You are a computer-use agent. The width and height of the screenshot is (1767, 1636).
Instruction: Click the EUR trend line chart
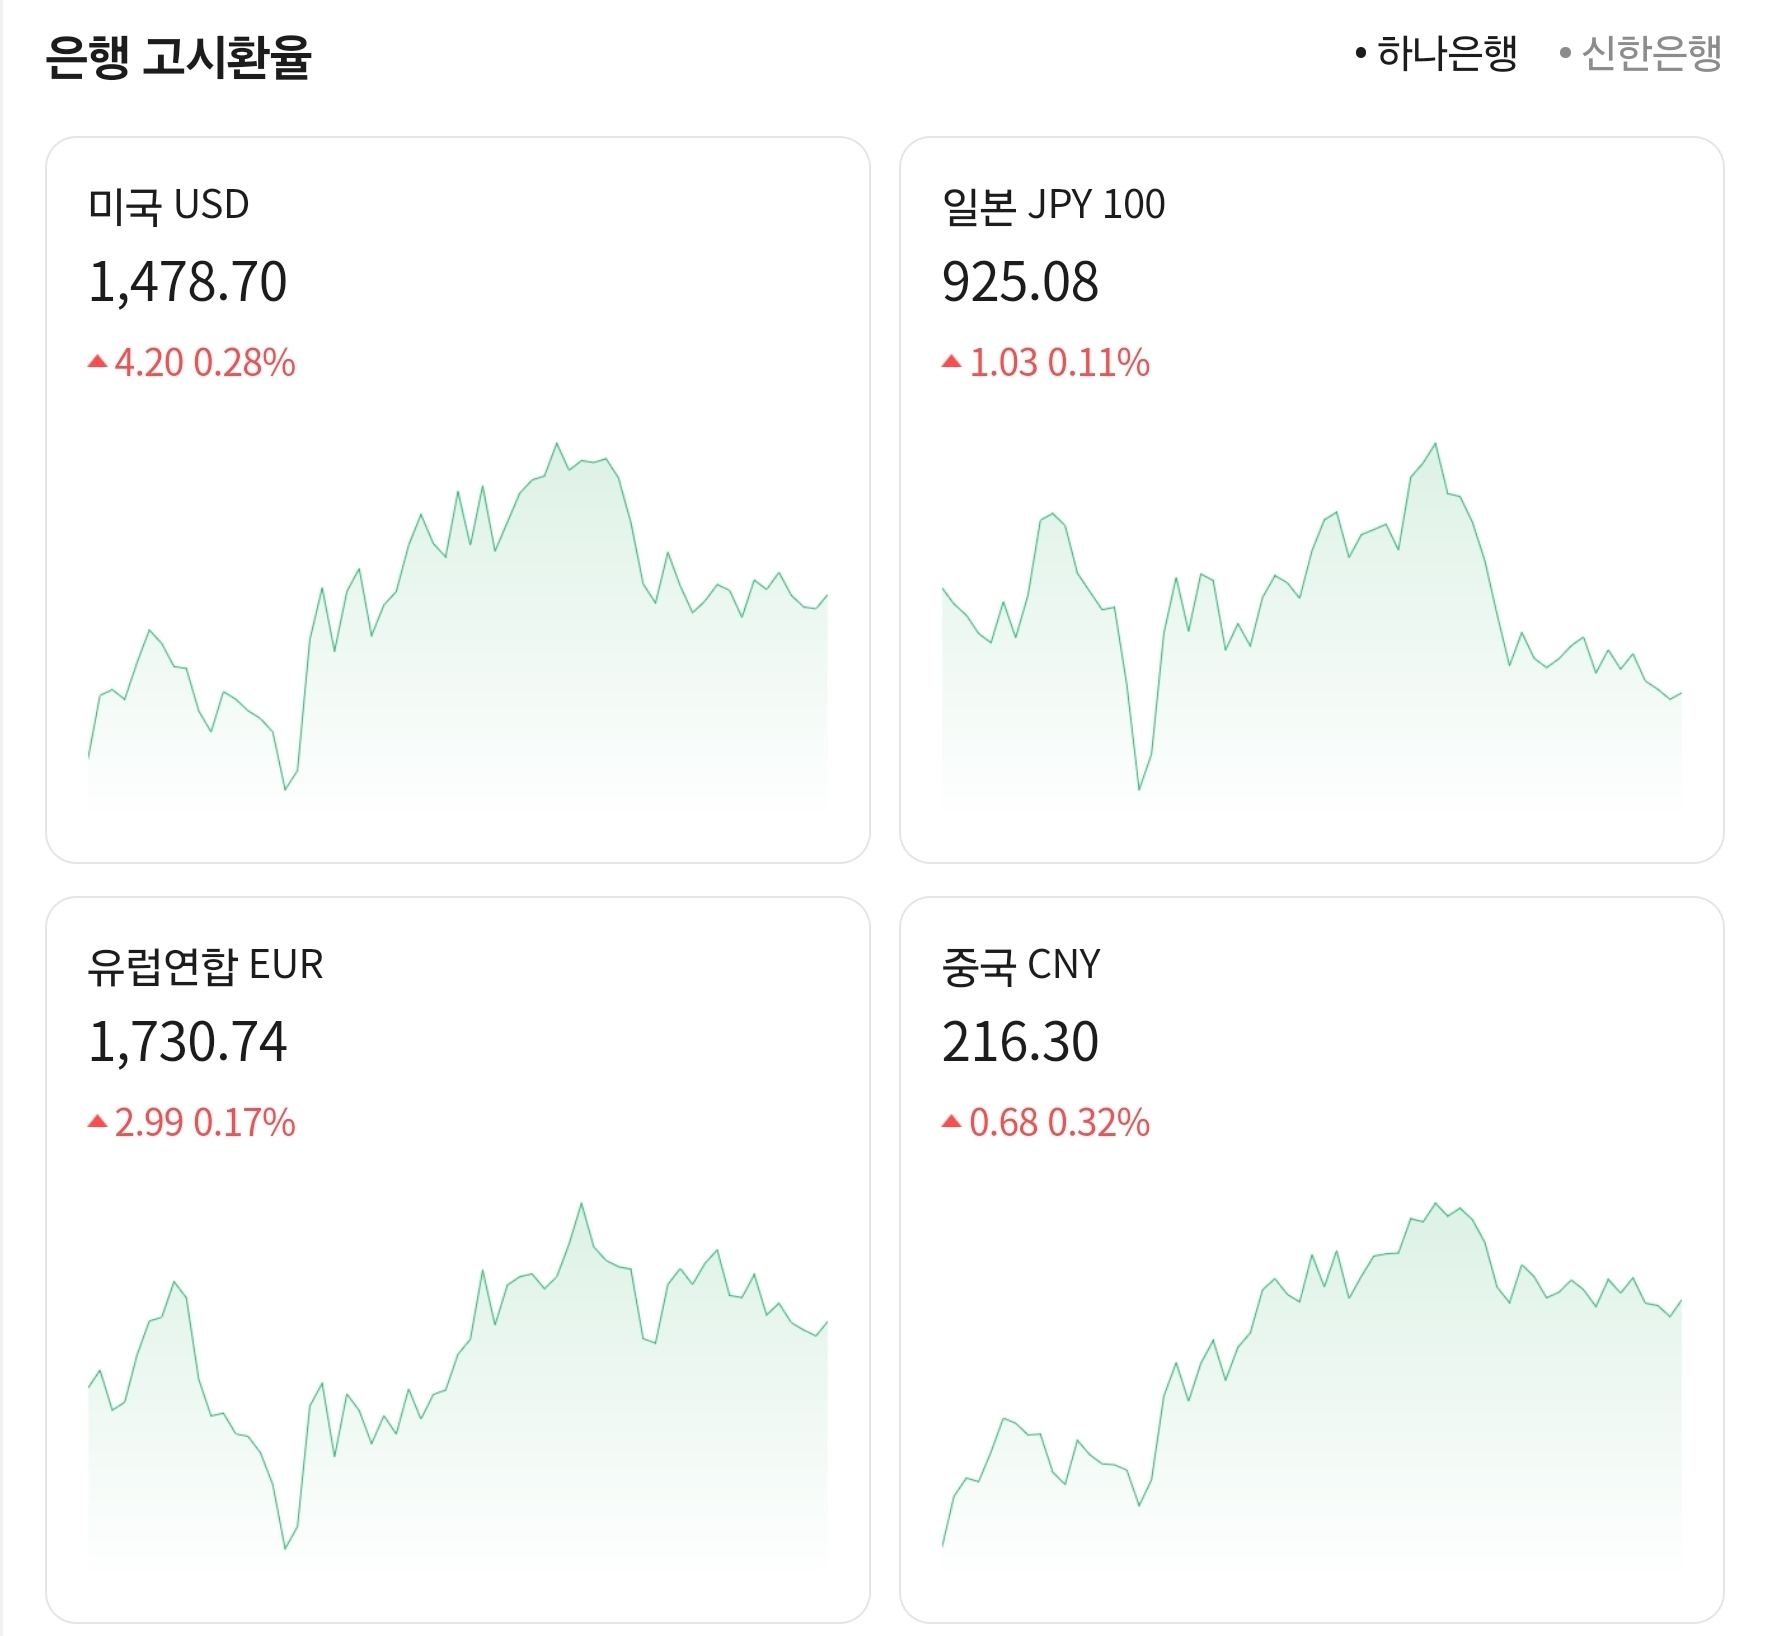(x=458, y=1378)
